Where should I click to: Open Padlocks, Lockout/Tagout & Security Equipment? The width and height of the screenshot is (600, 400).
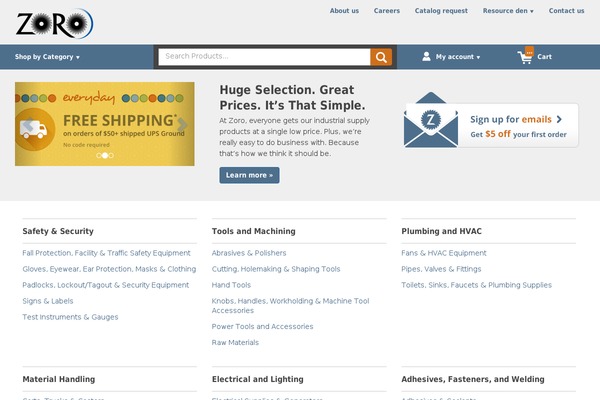click(106, 285)
